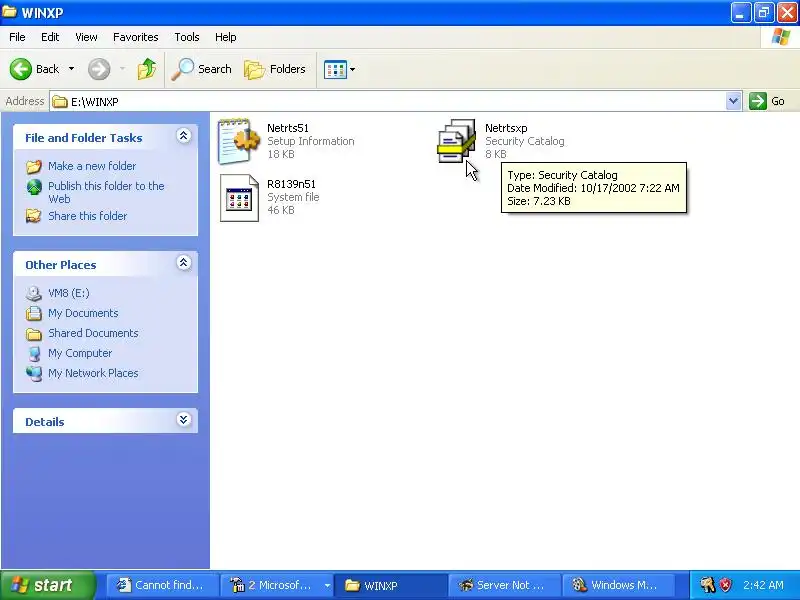This screenshot has width=800, height=600.
Task: Open the Back history dropdown arrow
Action: point(71,69)
